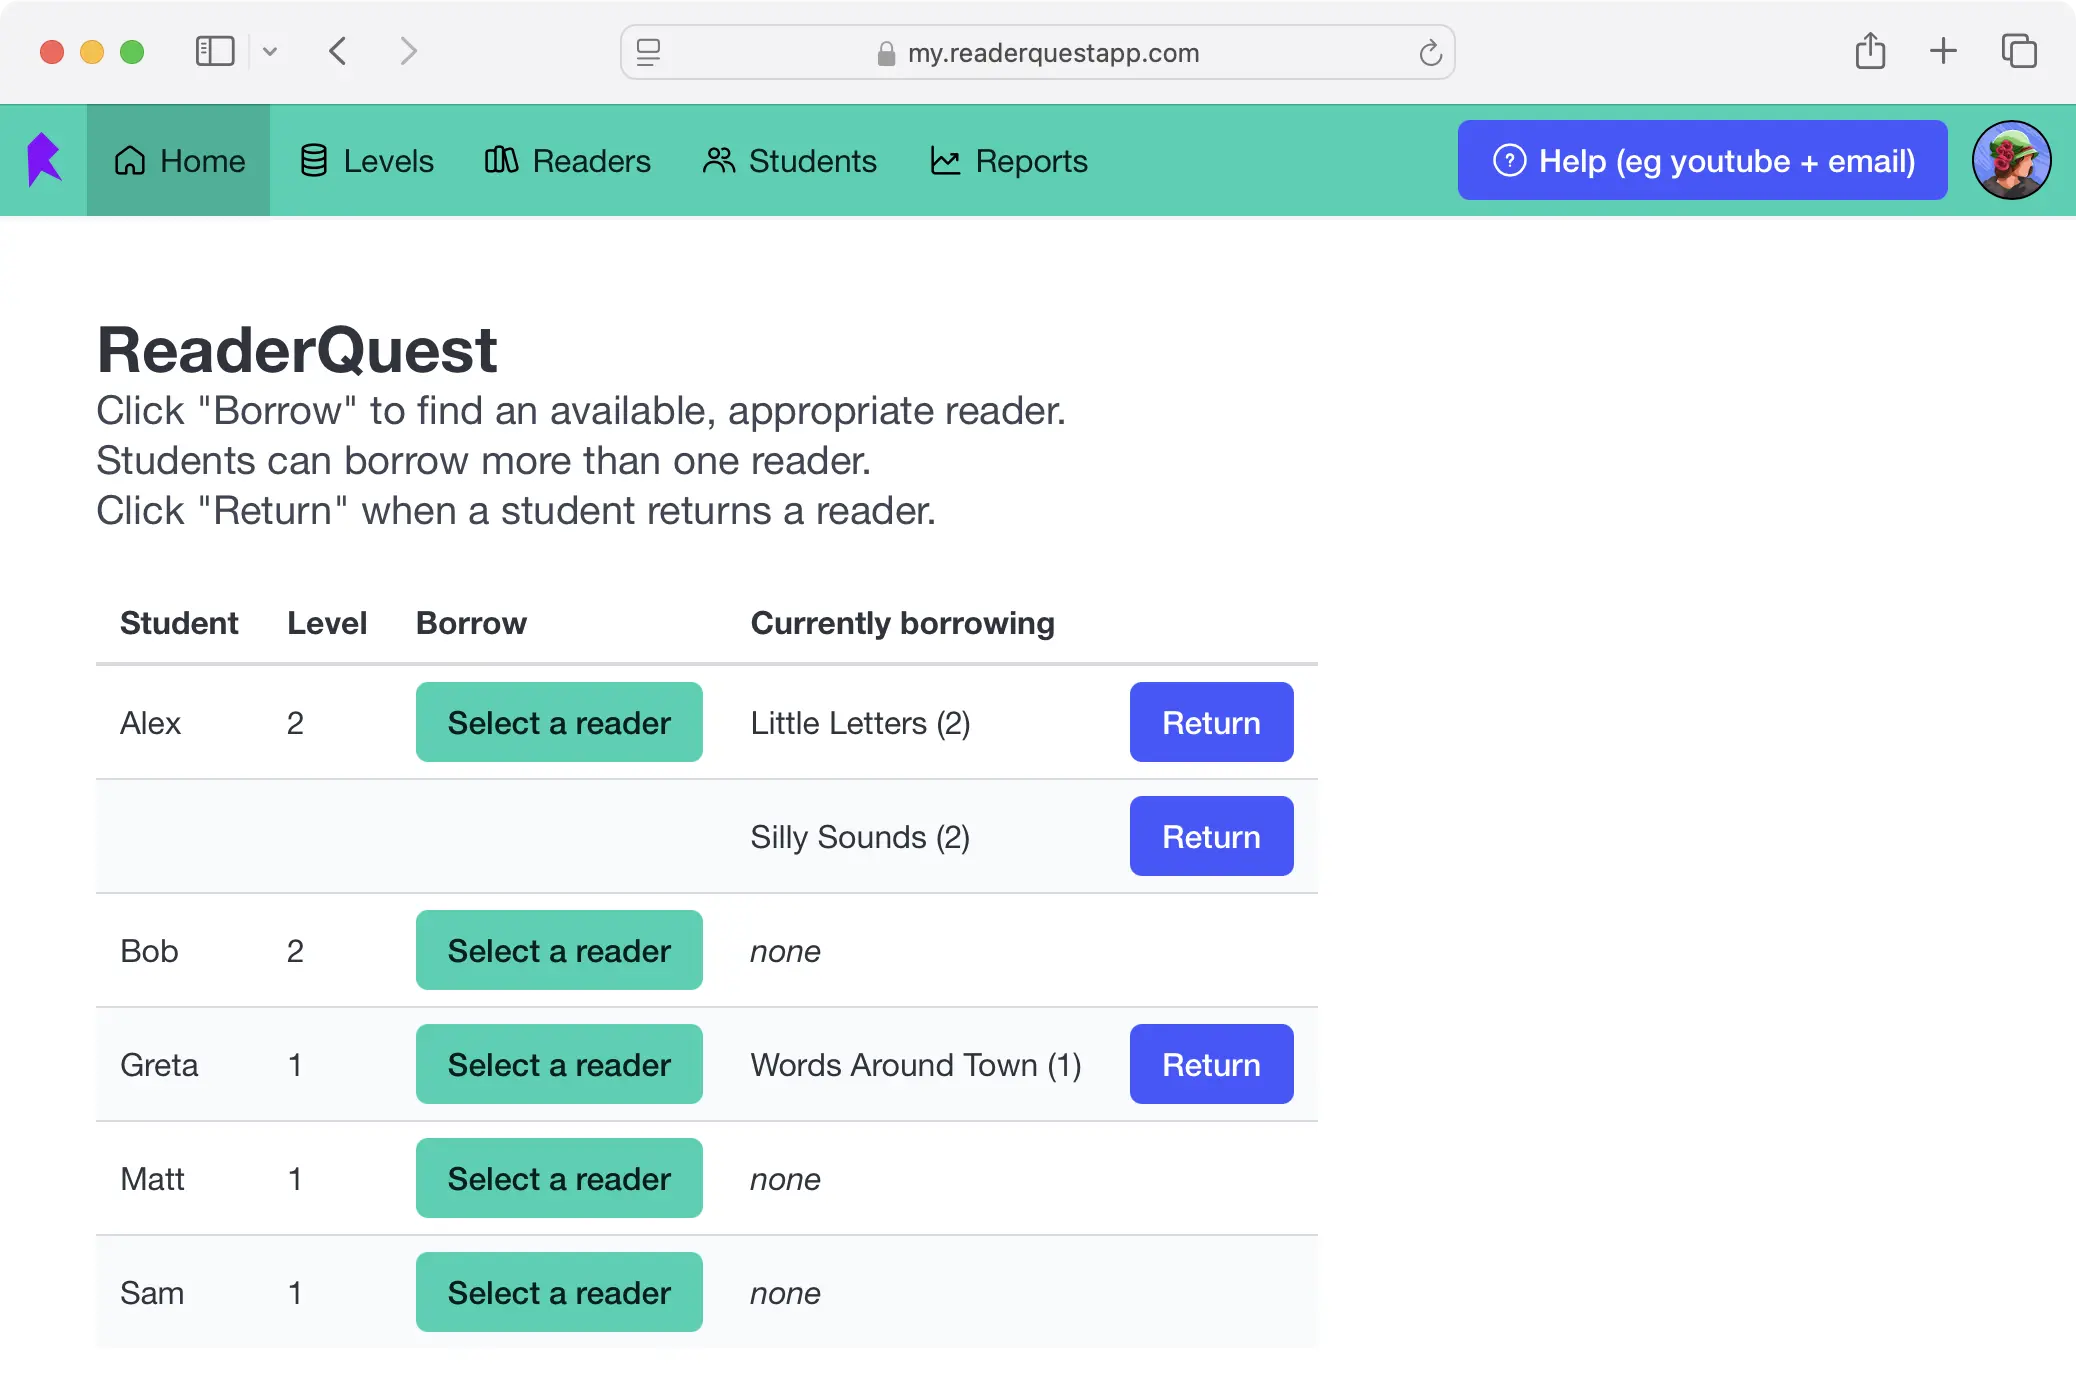Click the Words Around Town (1) text
This screenshot has height=1400, width=2076.
[916, 1065]
